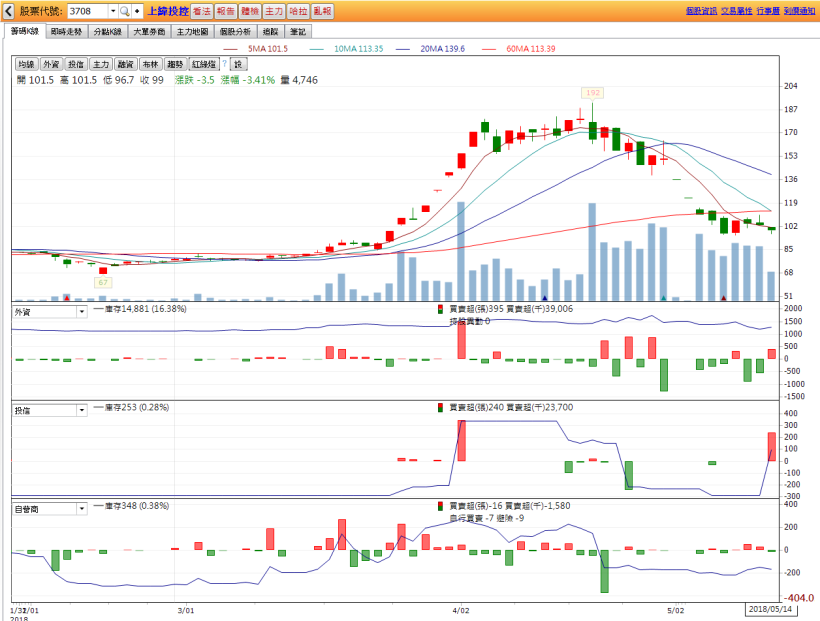
Task: Expand the 外資 indicator dropdown
Action: point(81,312)
